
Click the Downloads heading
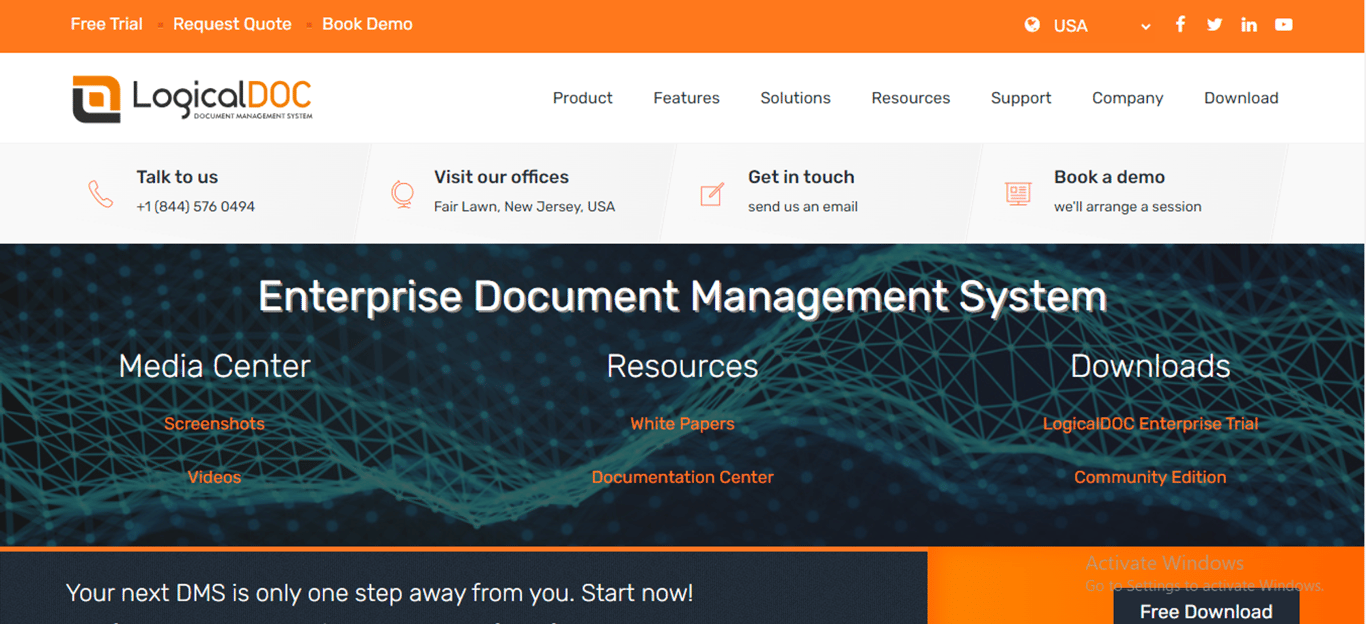click(1150, 366)
